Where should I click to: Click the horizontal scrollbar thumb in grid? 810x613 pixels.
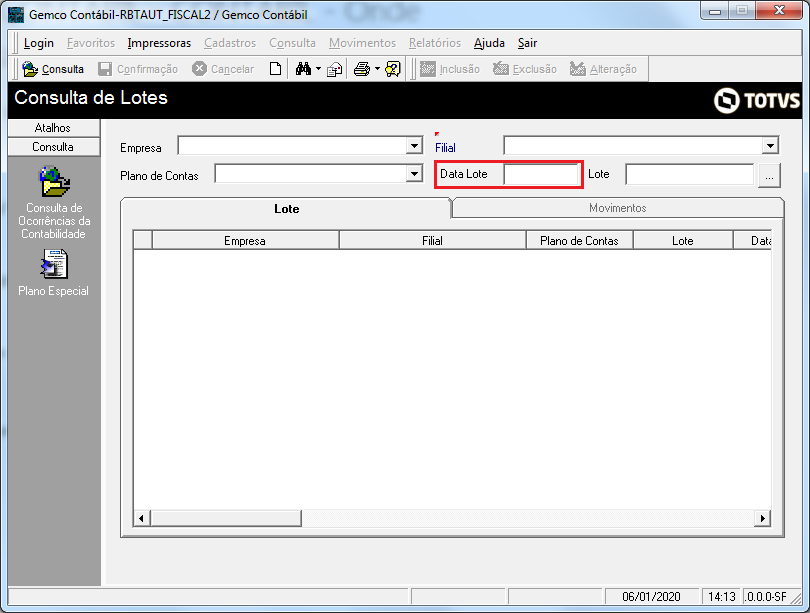pyautogui.click(x=226, y=518)
